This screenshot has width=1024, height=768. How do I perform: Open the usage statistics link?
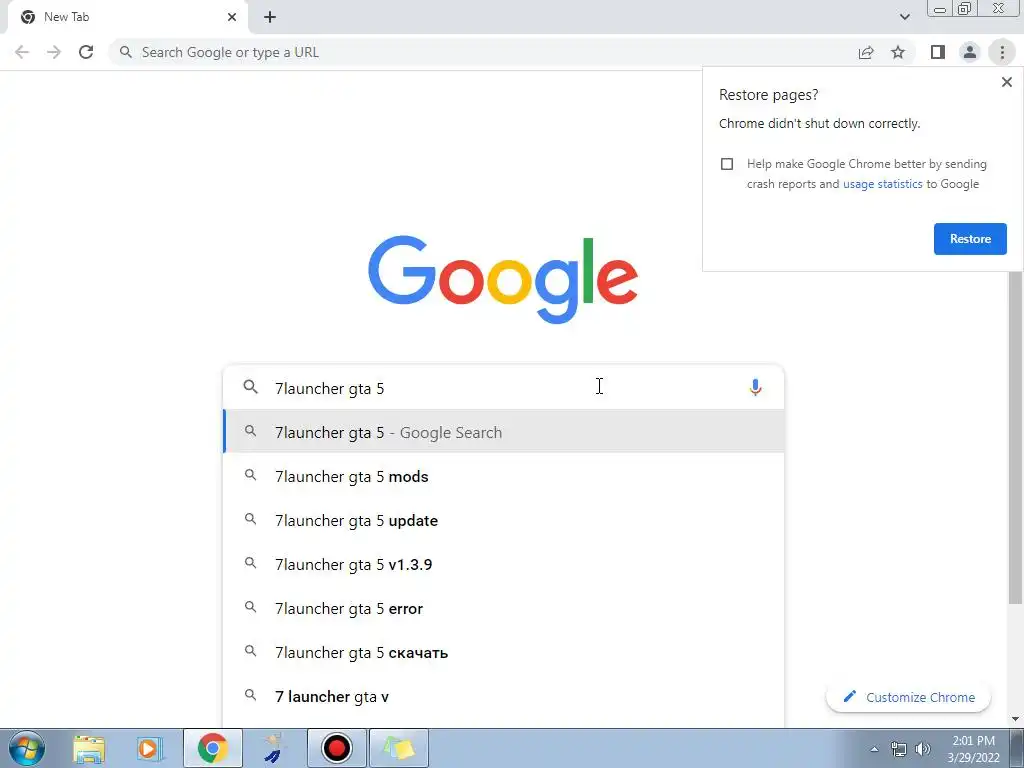pyautogui.click(x=882, y=184)
